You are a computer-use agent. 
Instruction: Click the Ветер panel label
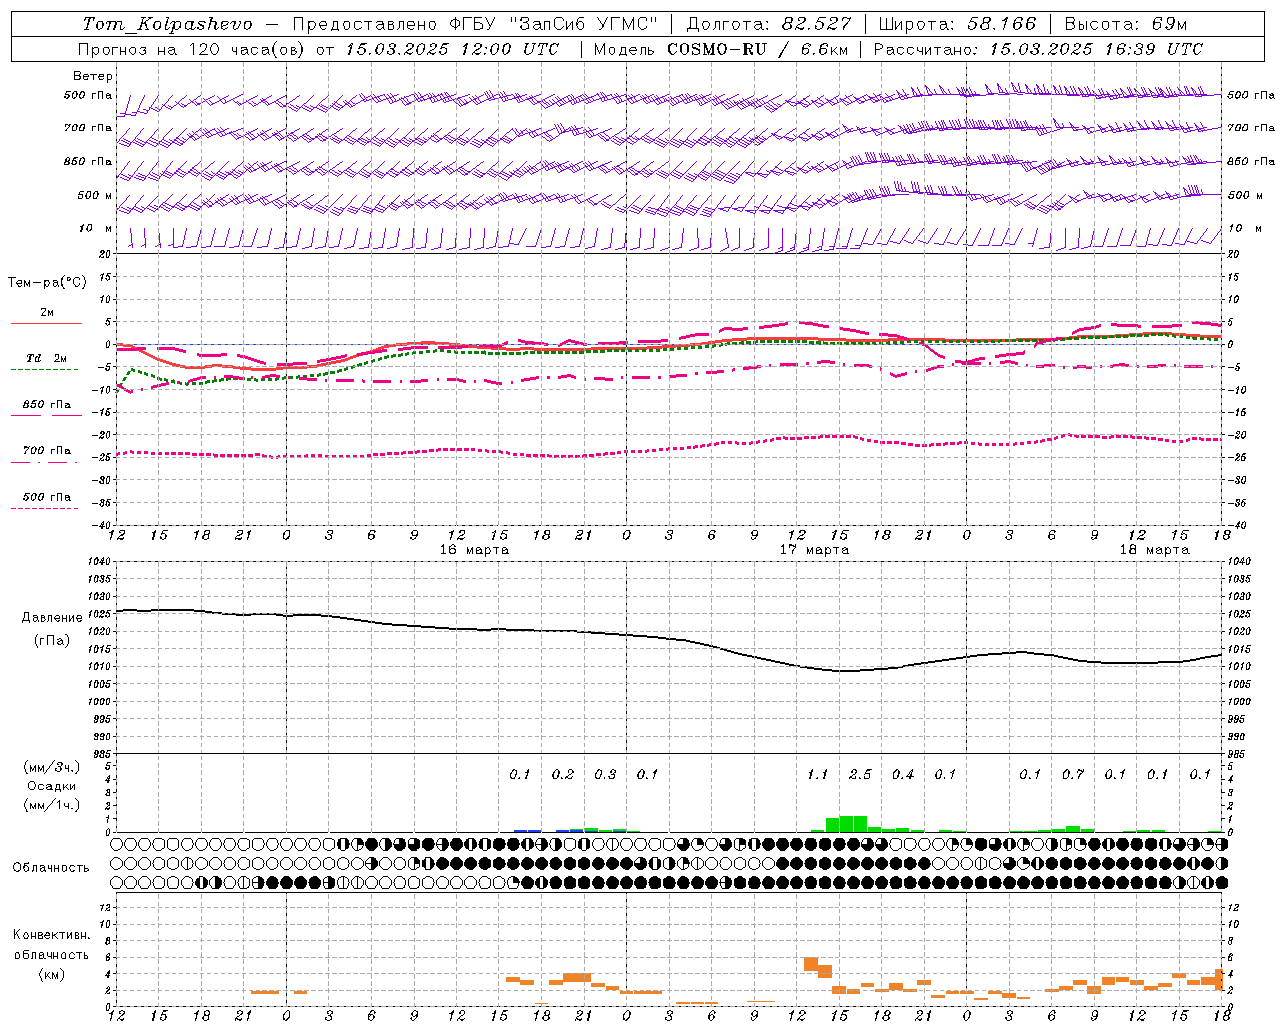coord(93,76)
